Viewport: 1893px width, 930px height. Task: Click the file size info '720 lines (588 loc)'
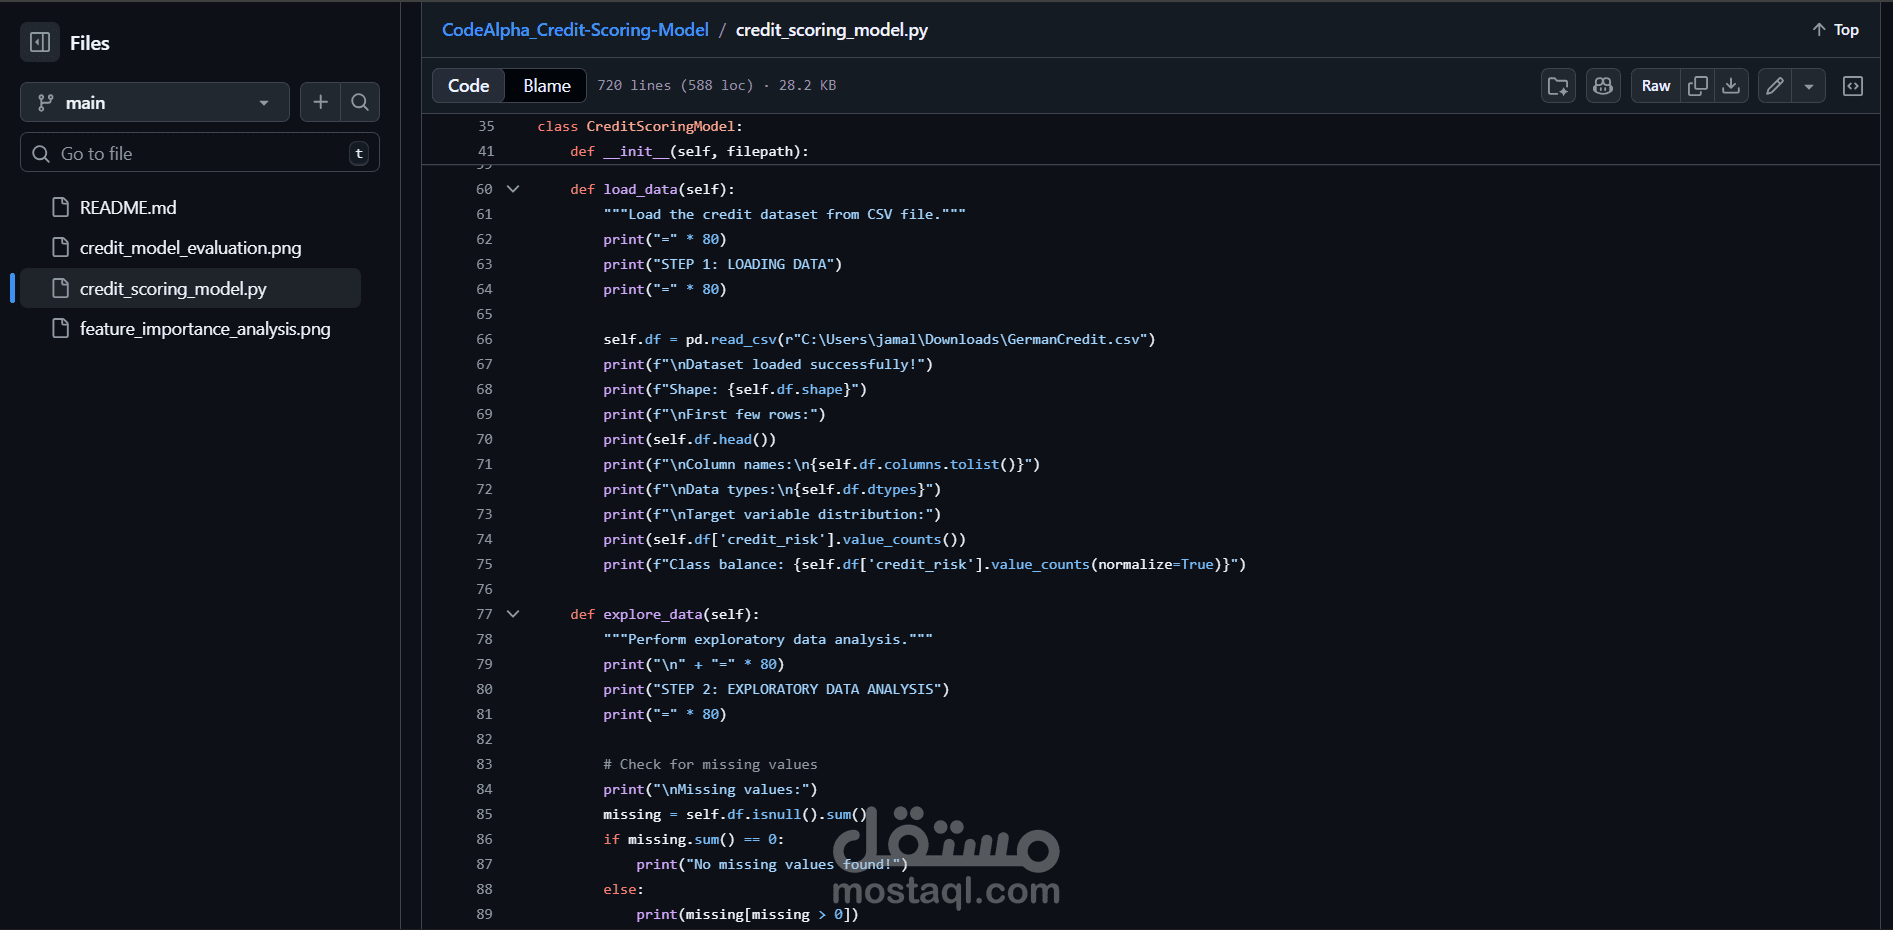click(x=675, y=85)
